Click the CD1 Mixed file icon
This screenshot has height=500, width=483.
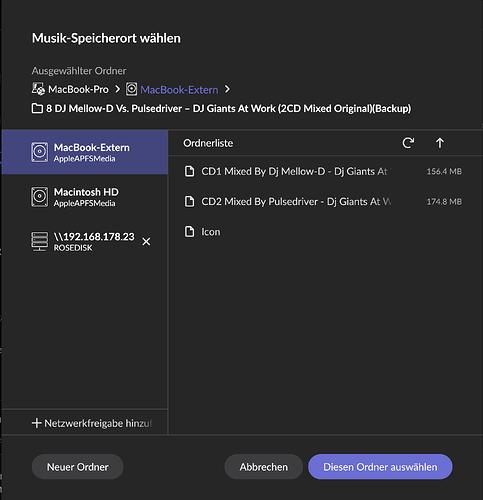189,171
